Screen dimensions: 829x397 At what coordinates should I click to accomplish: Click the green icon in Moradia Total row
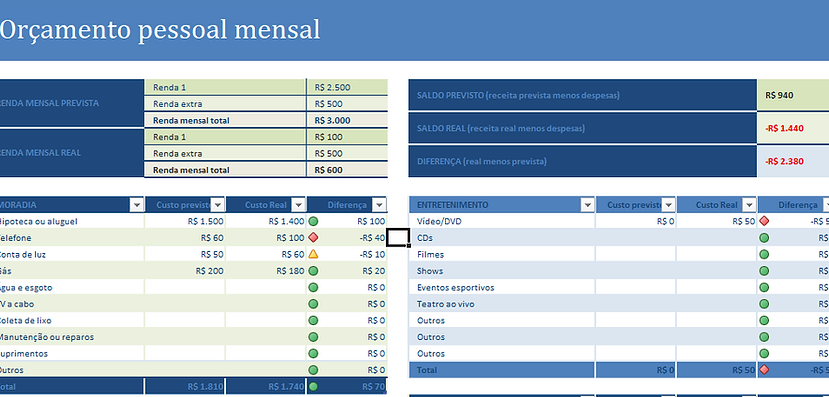pos(313,386)
